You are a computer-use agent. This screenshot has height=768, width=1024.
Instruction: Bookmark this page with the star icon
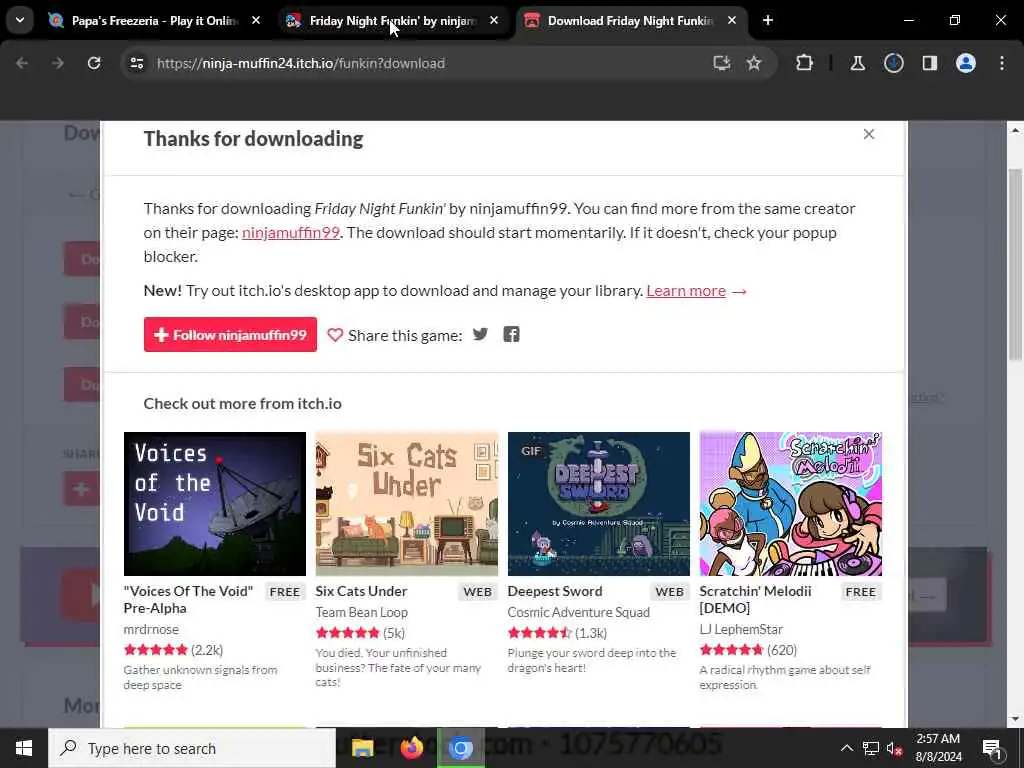click(754, 63)
